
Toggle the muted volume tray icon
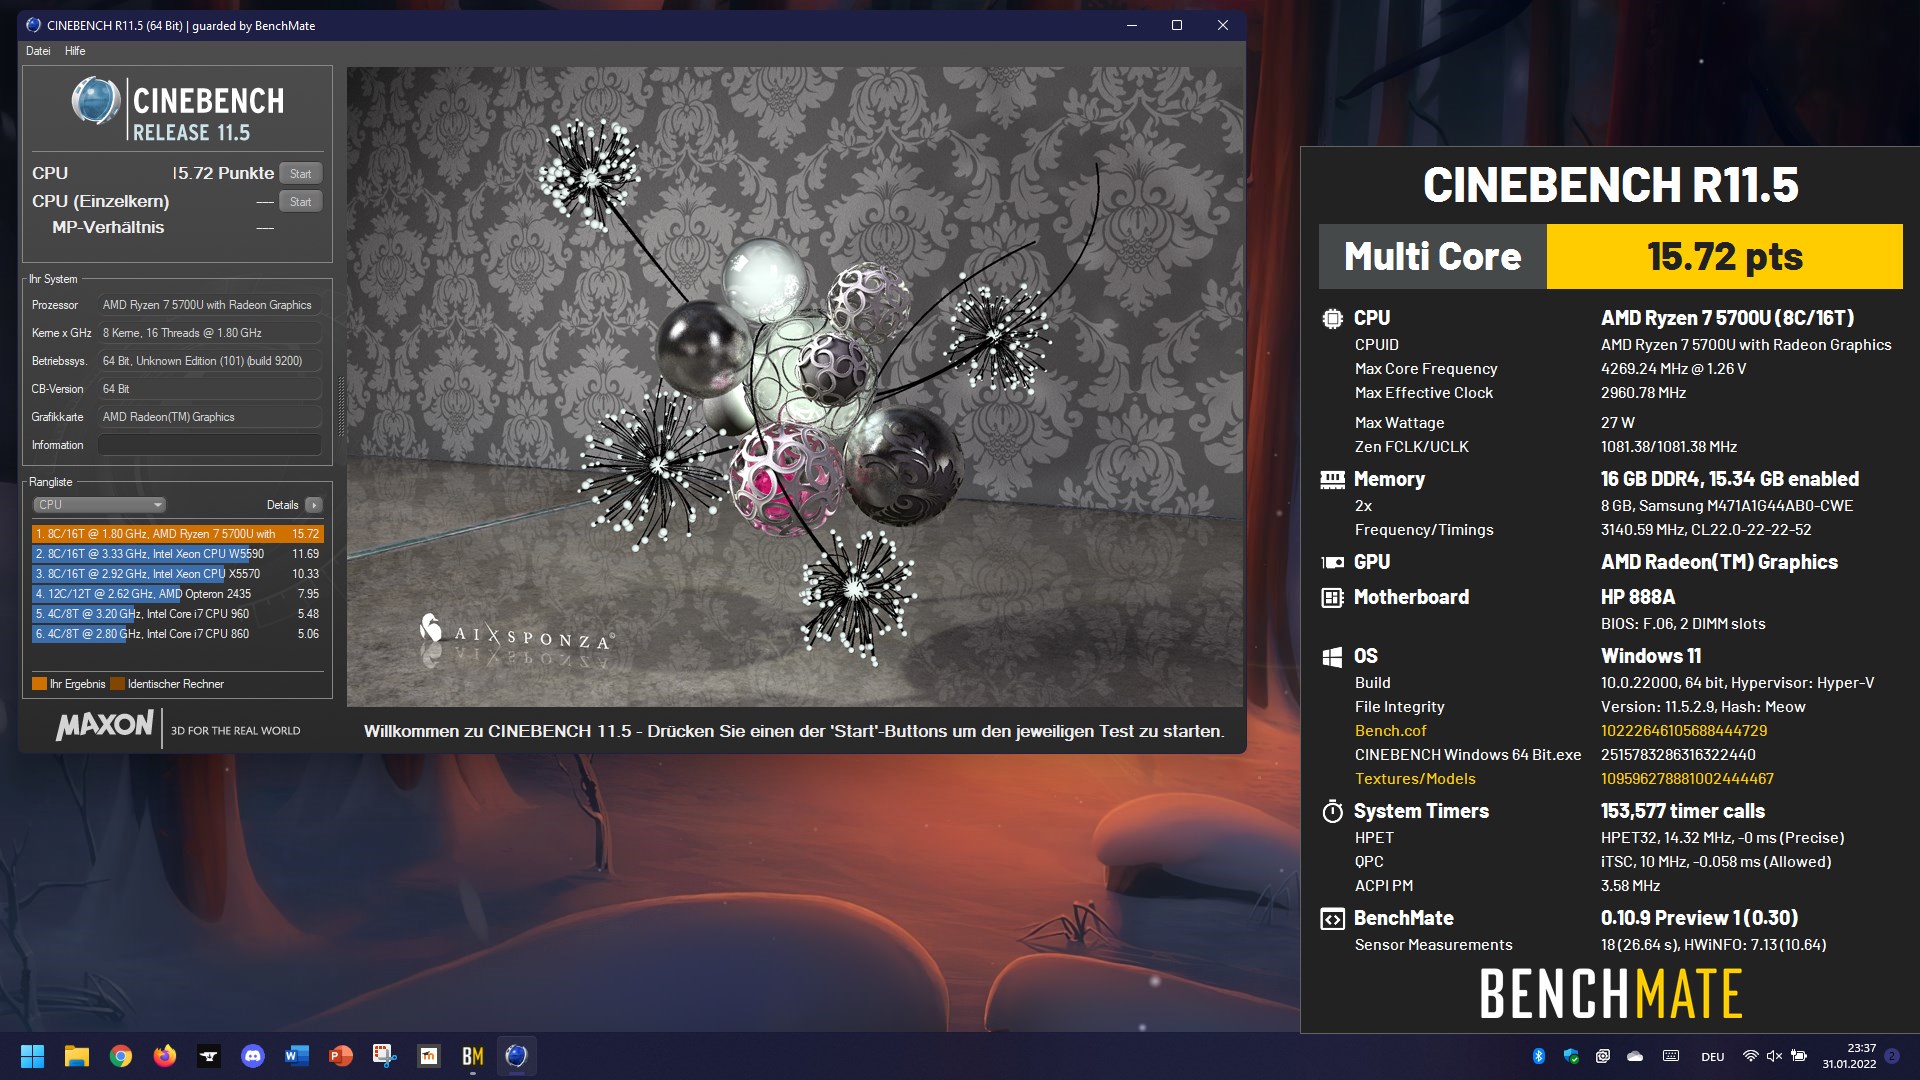coord(1775,1056)
